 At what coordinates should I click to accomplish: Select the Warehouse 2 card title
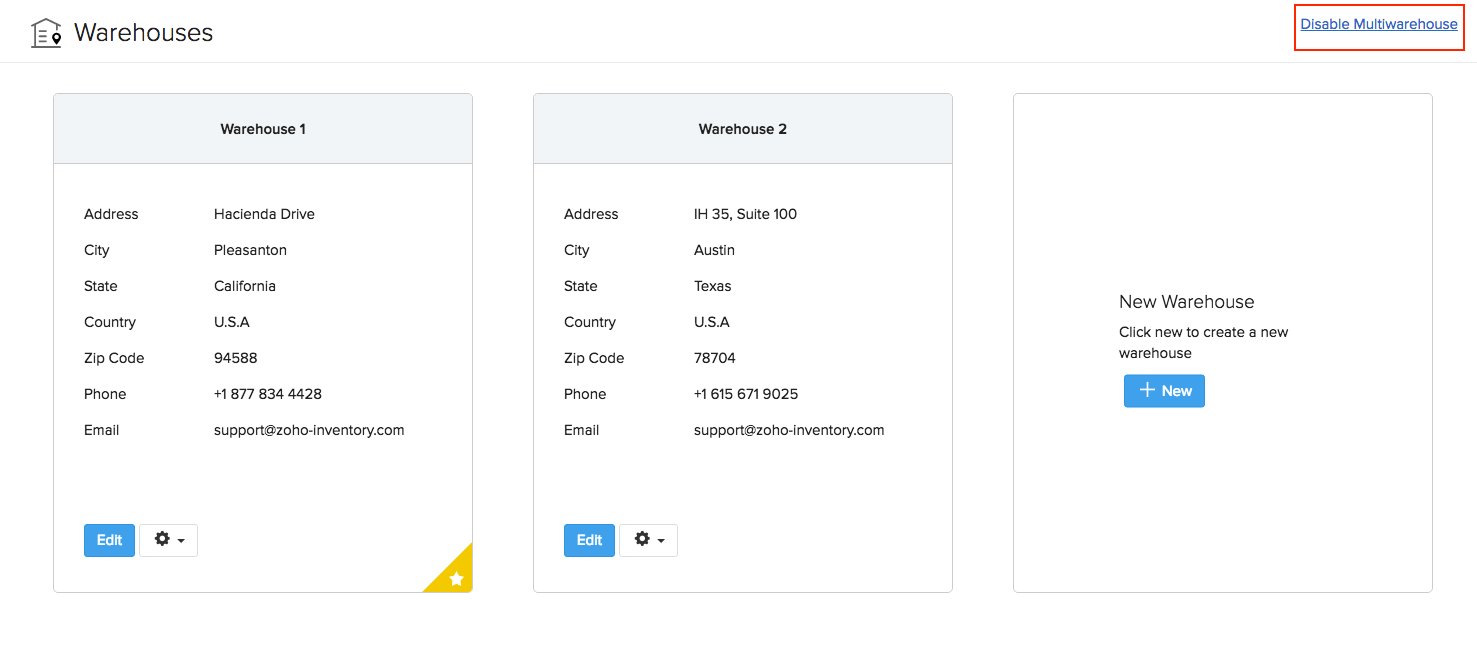(743, 129)
